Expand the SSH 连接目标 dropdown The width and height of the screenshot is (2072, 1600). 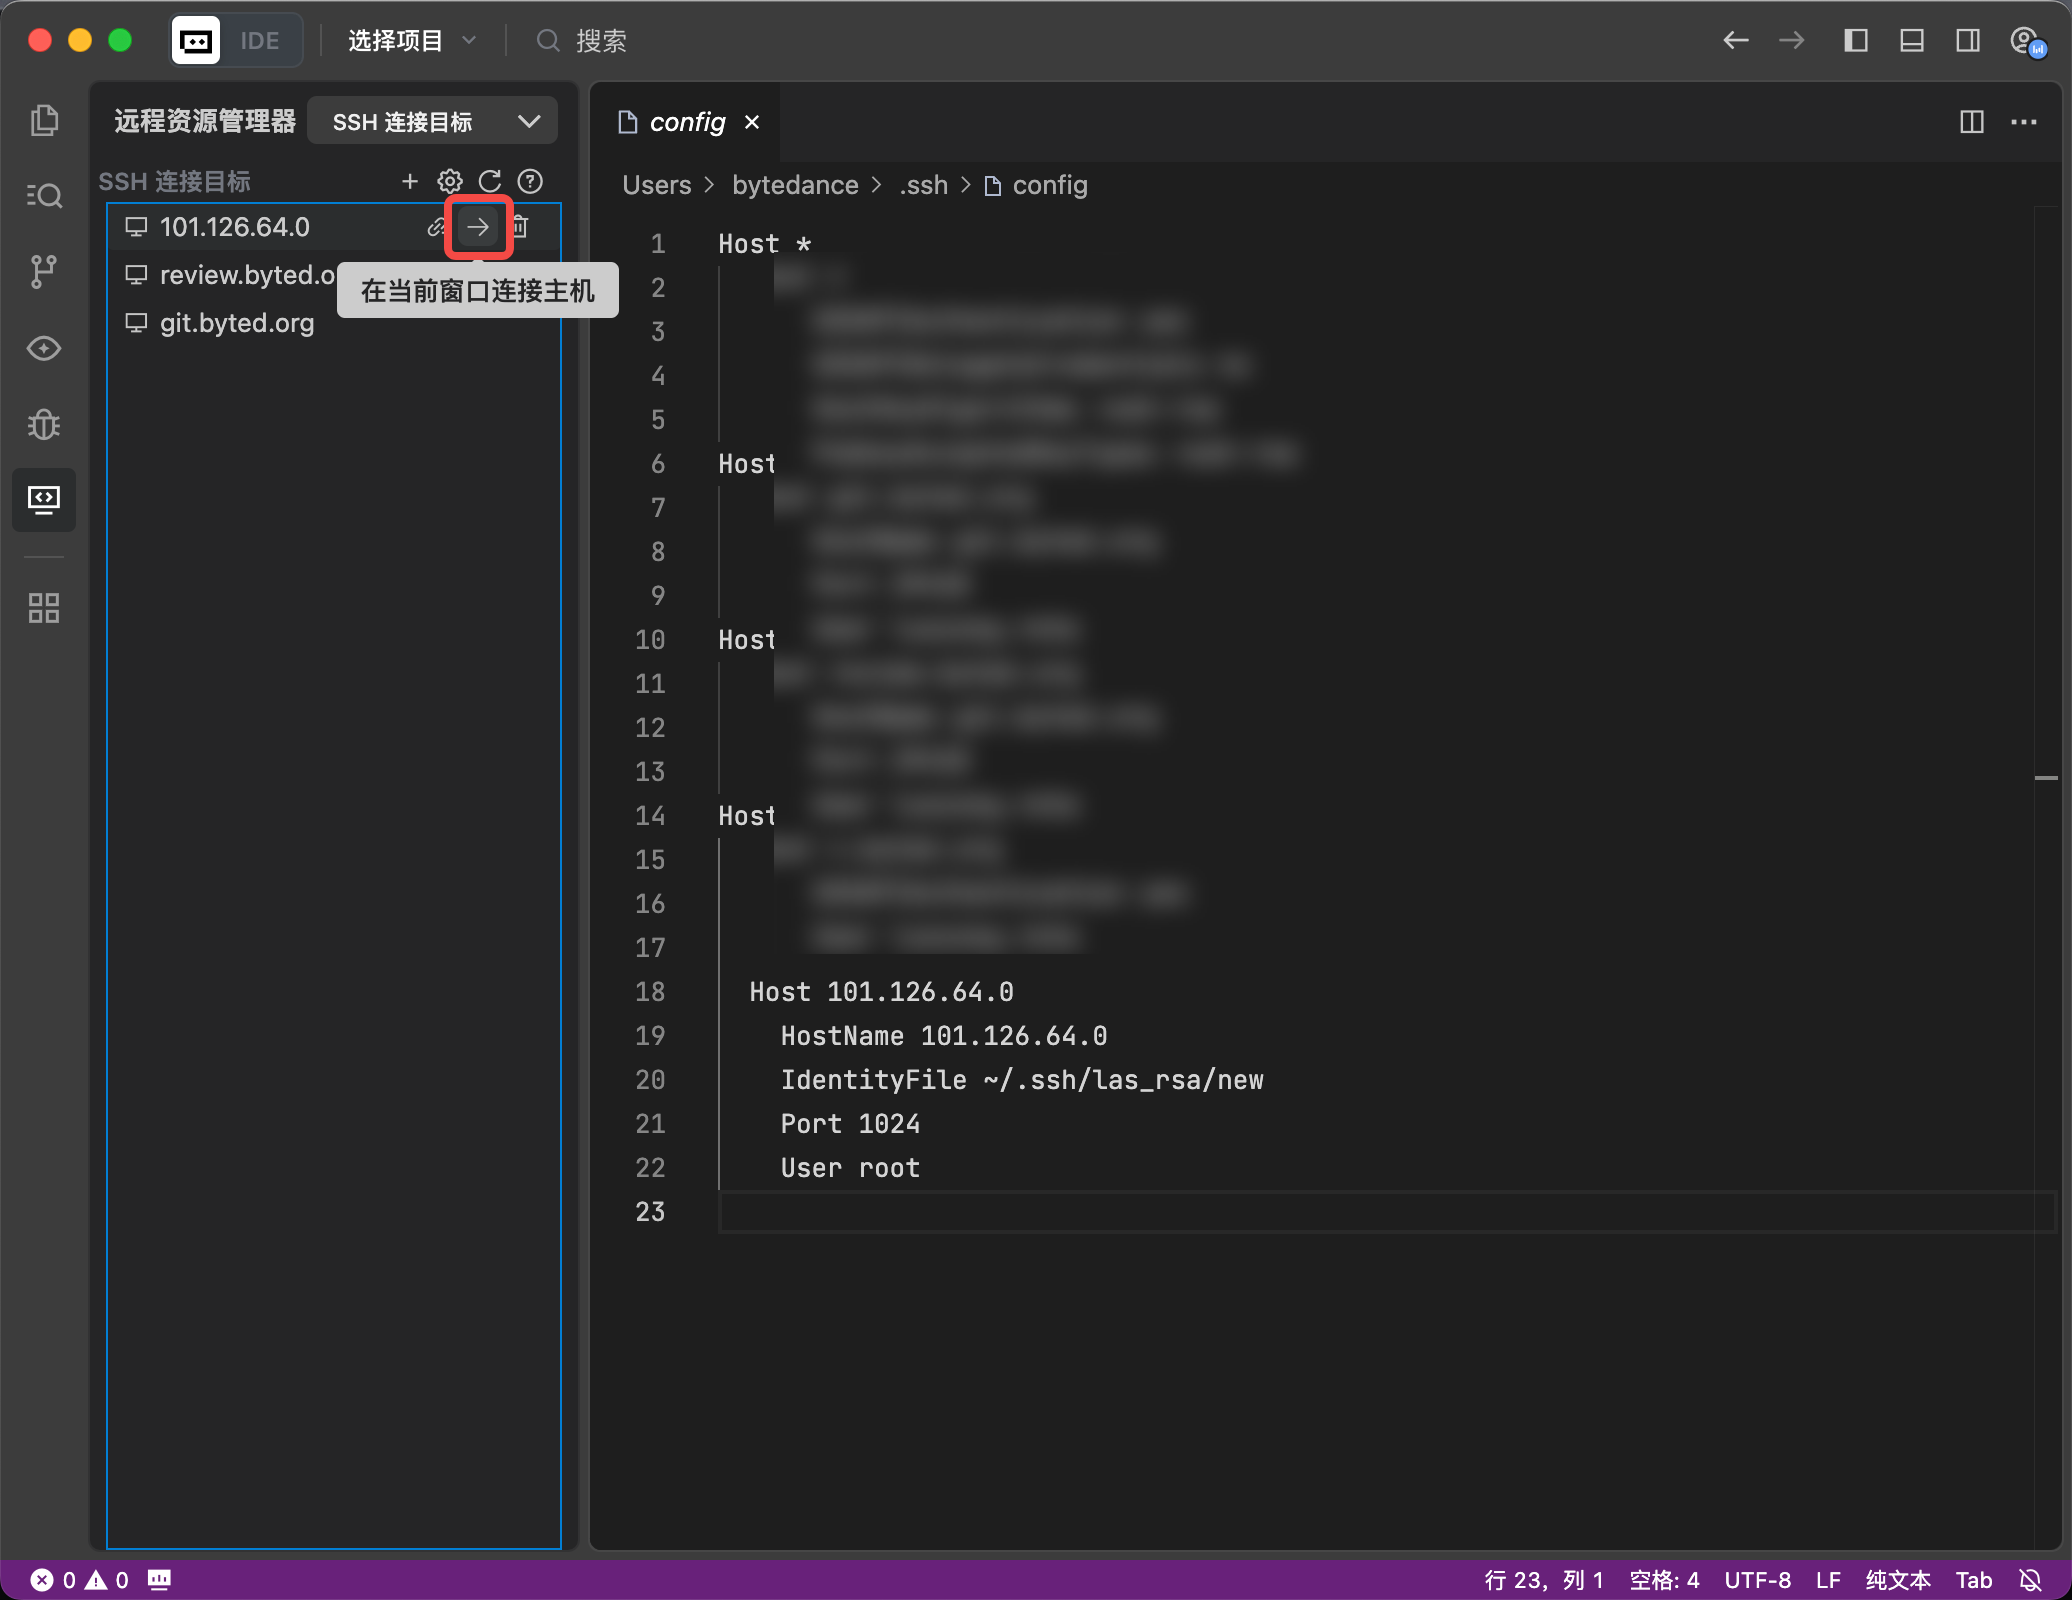(432, 122)
